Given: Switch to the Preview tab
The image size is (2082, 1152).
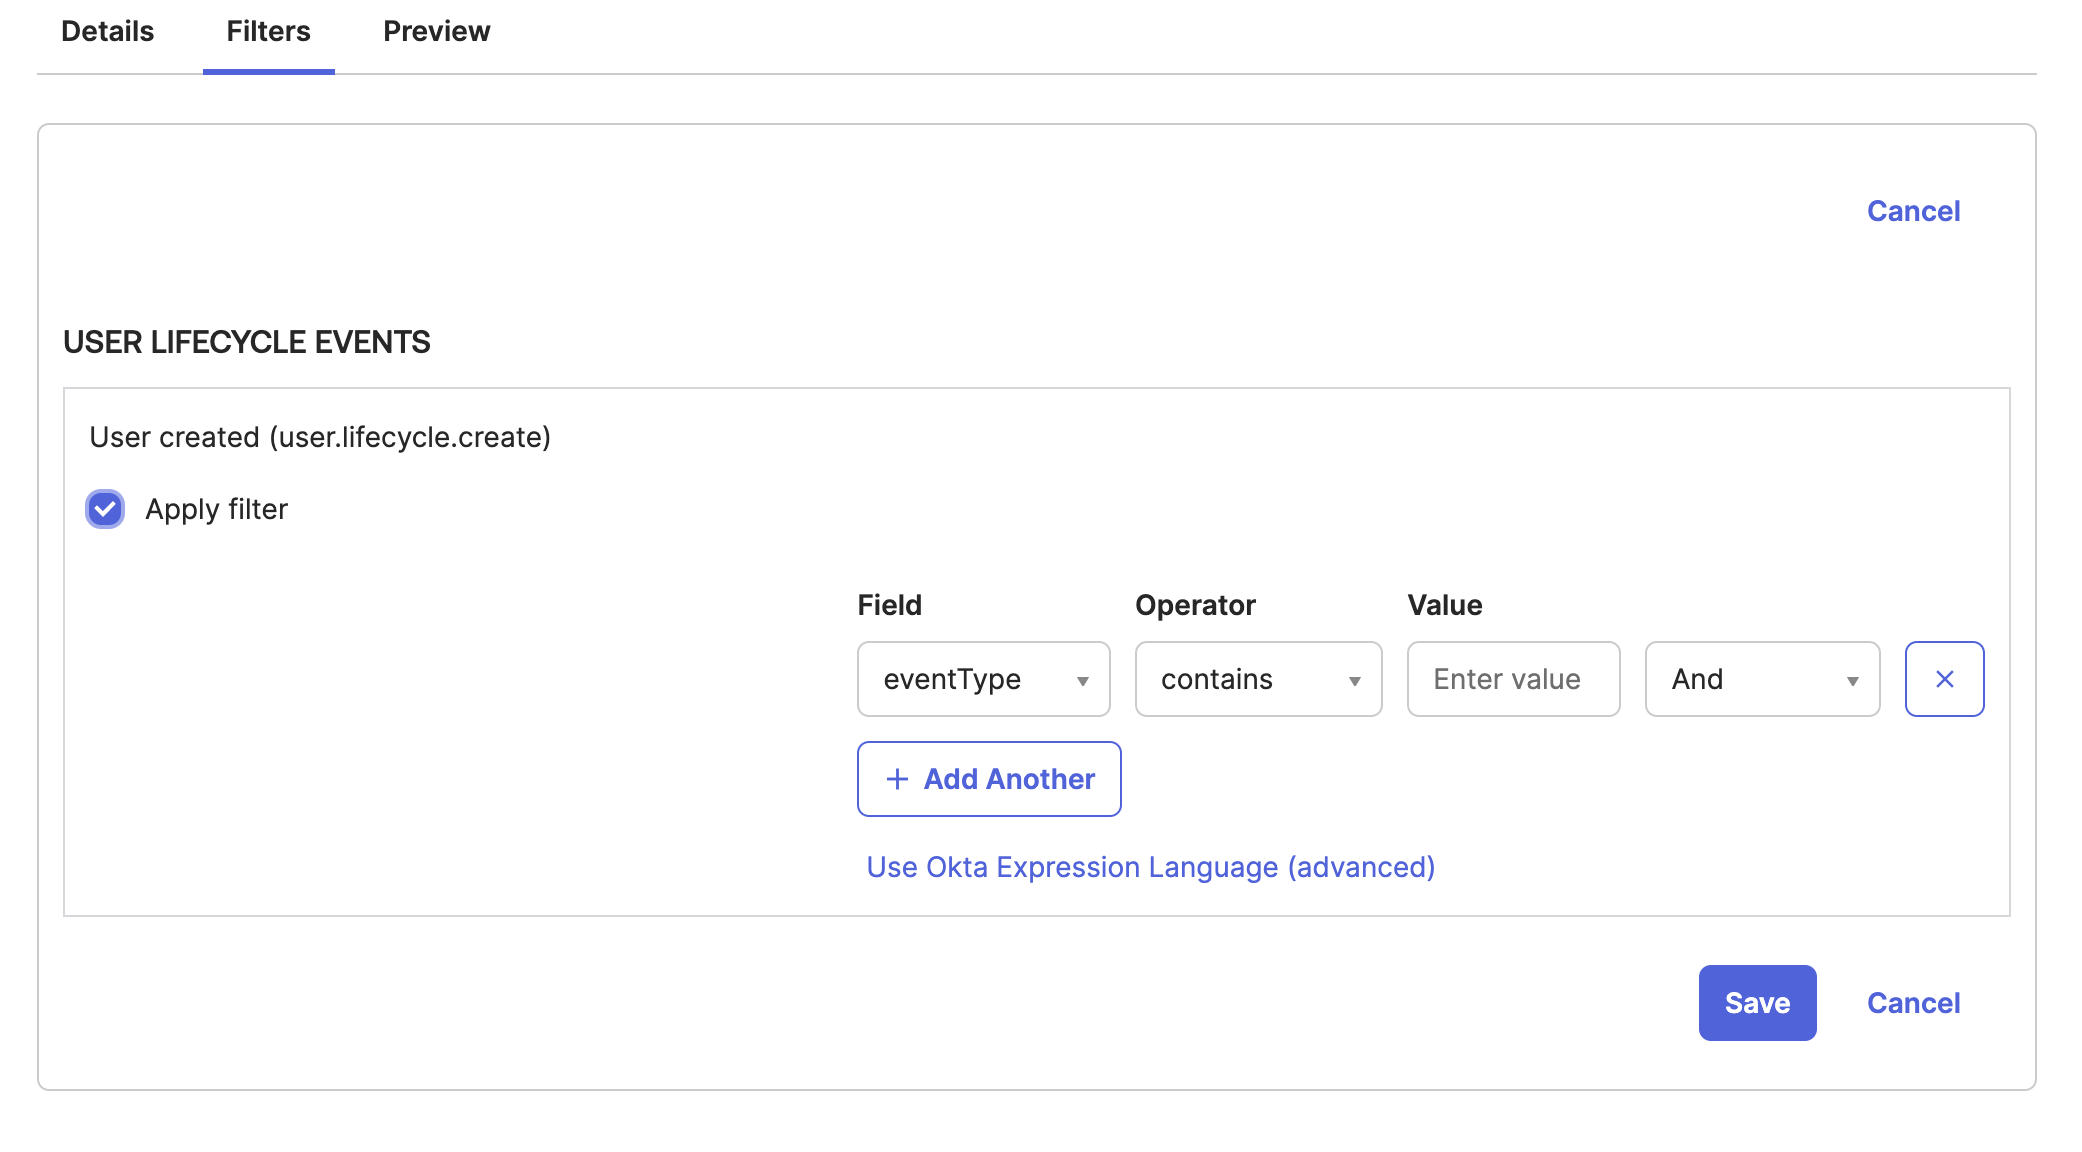Looking at the screenshot, I should tap(436, 32).
